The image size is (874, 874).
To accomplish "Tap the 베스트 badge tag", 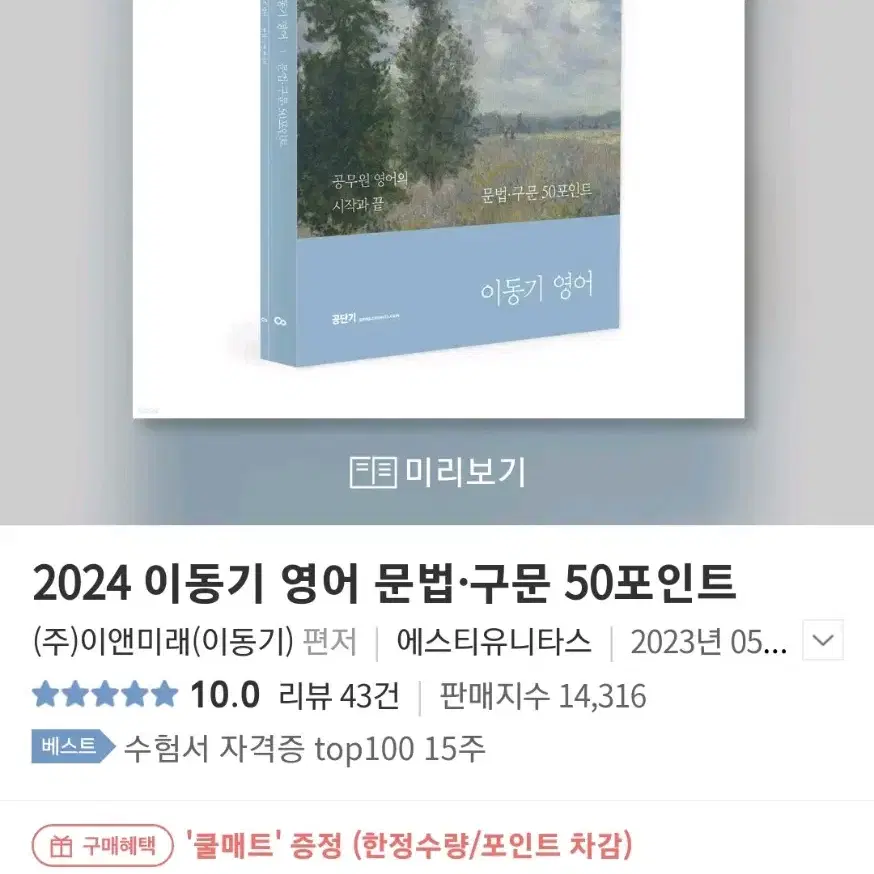I will point(73,746).
